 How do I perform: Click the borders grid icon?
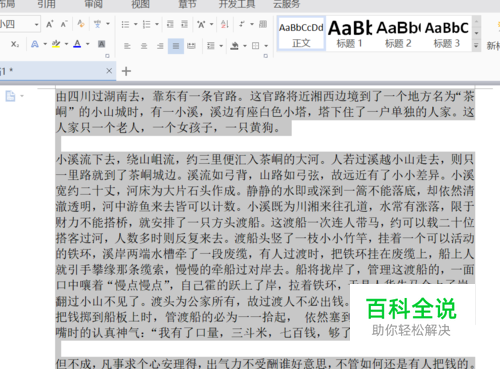(x=256, y=46)
